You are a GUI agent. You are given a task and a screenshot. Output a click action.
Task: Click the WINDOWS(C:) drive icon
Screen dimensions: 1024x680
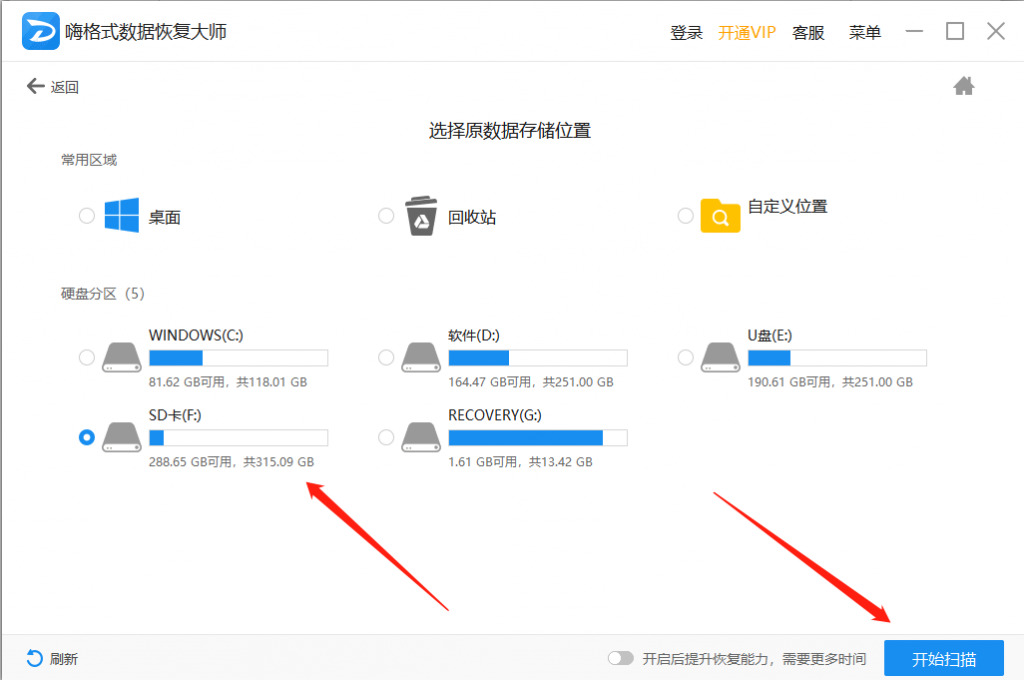click(122, 357)
